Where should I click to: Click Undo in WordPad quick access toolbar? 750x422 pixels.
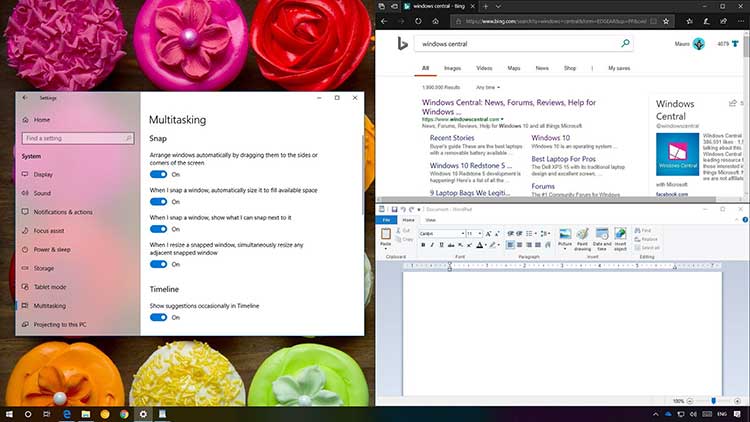(403, 209)
